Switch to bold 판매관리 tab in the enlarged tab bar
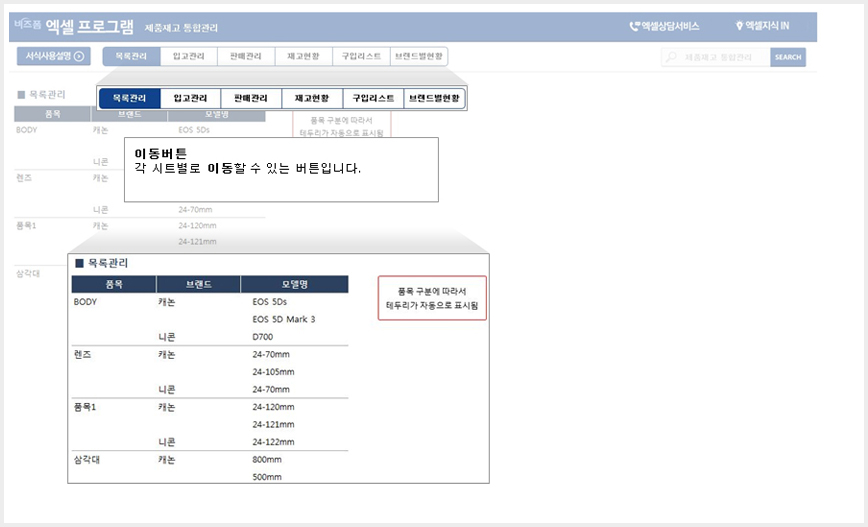 [x=251, y=98]
